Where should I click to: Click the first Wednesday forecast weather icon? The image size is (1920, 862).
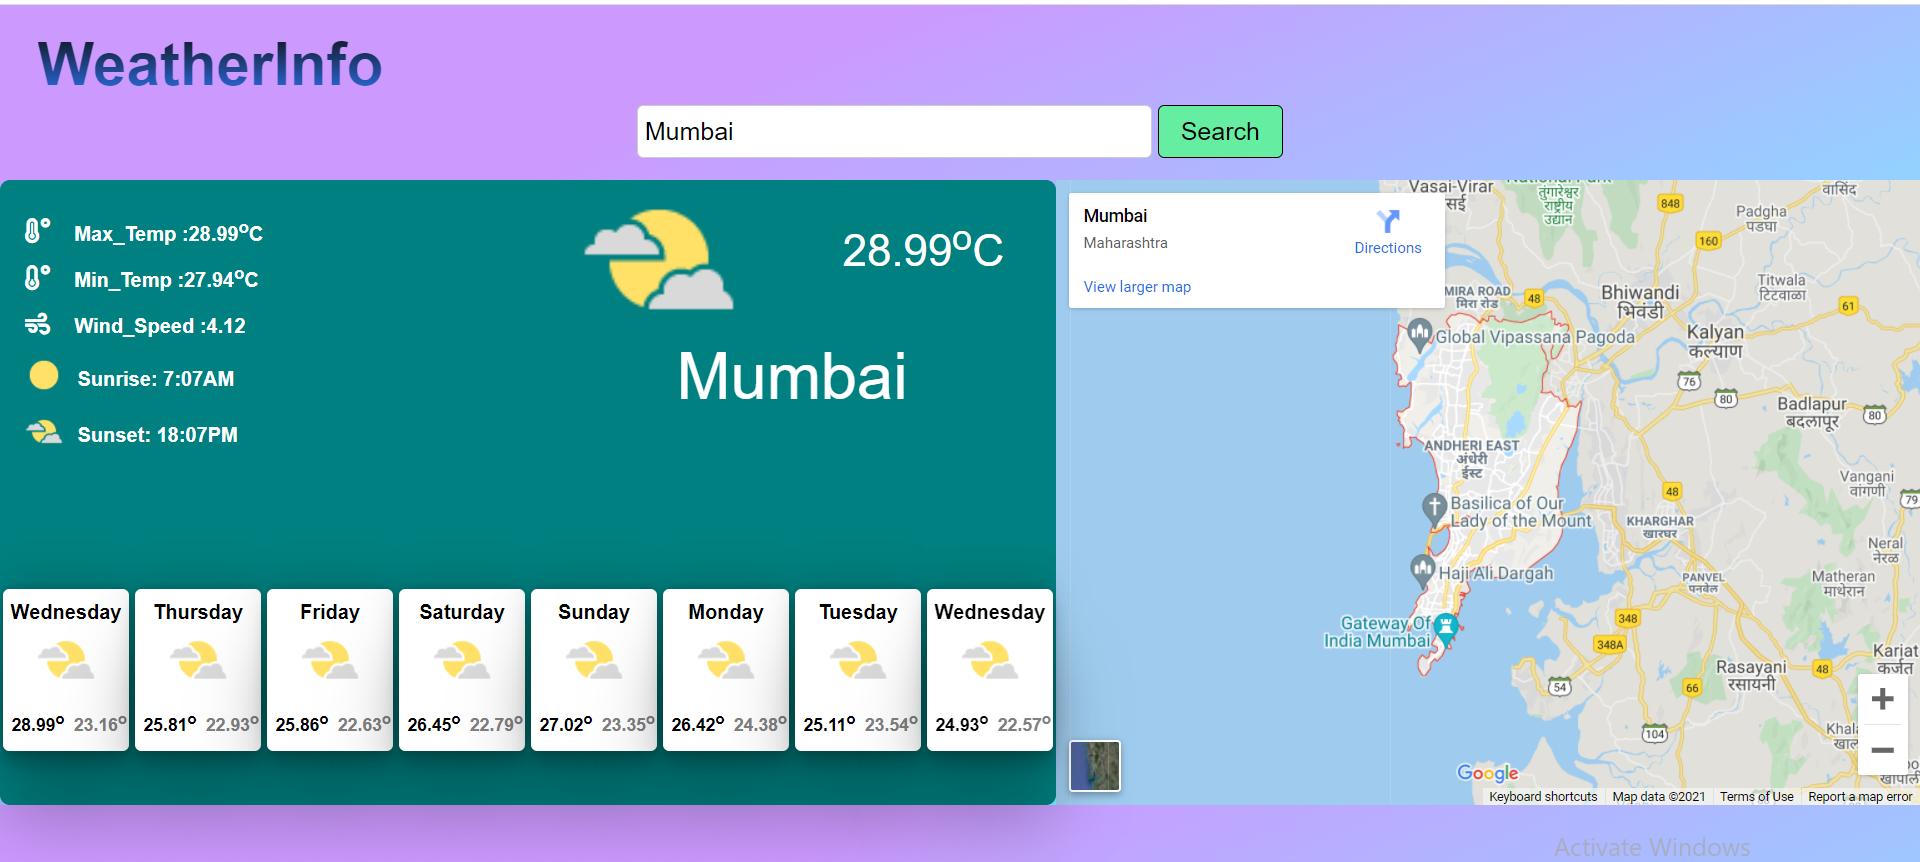[66, 661]
